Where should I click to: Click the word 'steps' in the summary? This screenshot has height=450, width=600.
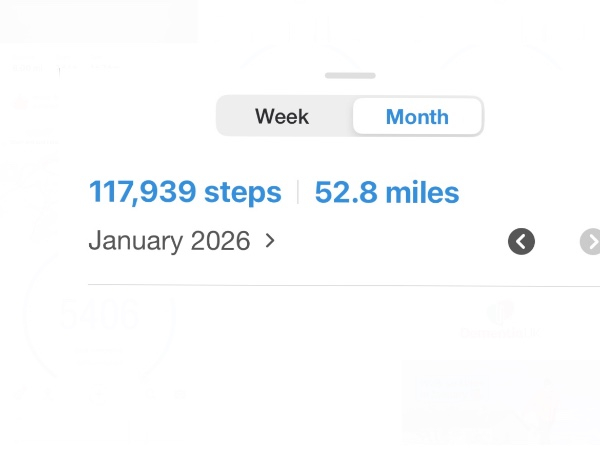tap(243, 192)
